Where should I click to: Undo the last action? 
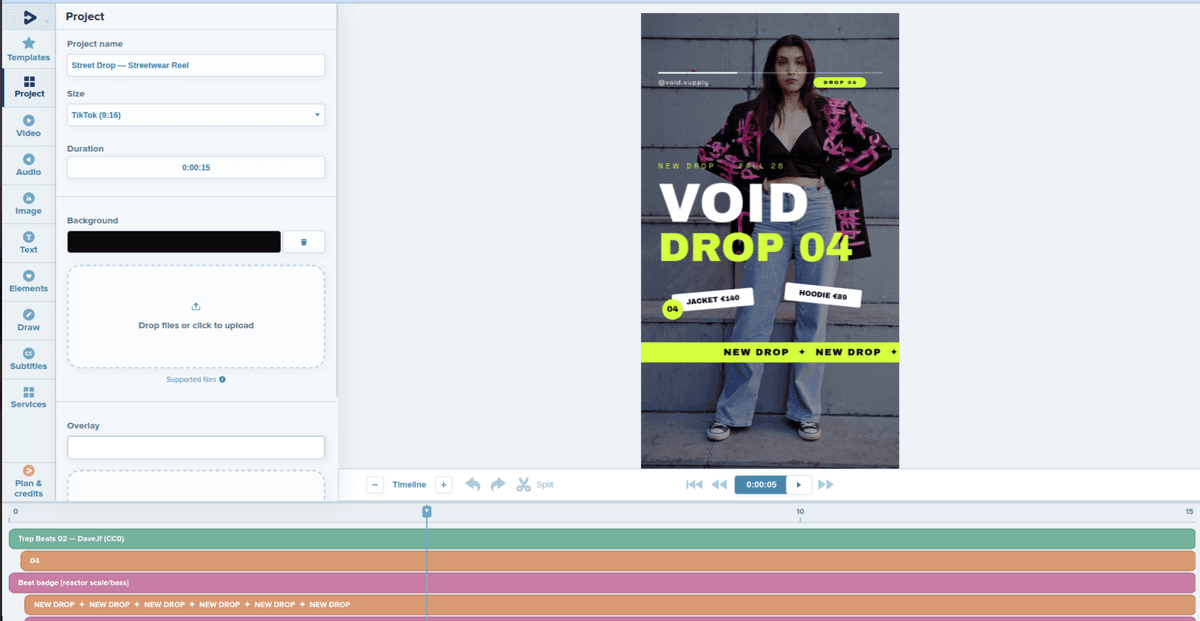[x=473, y=484]
